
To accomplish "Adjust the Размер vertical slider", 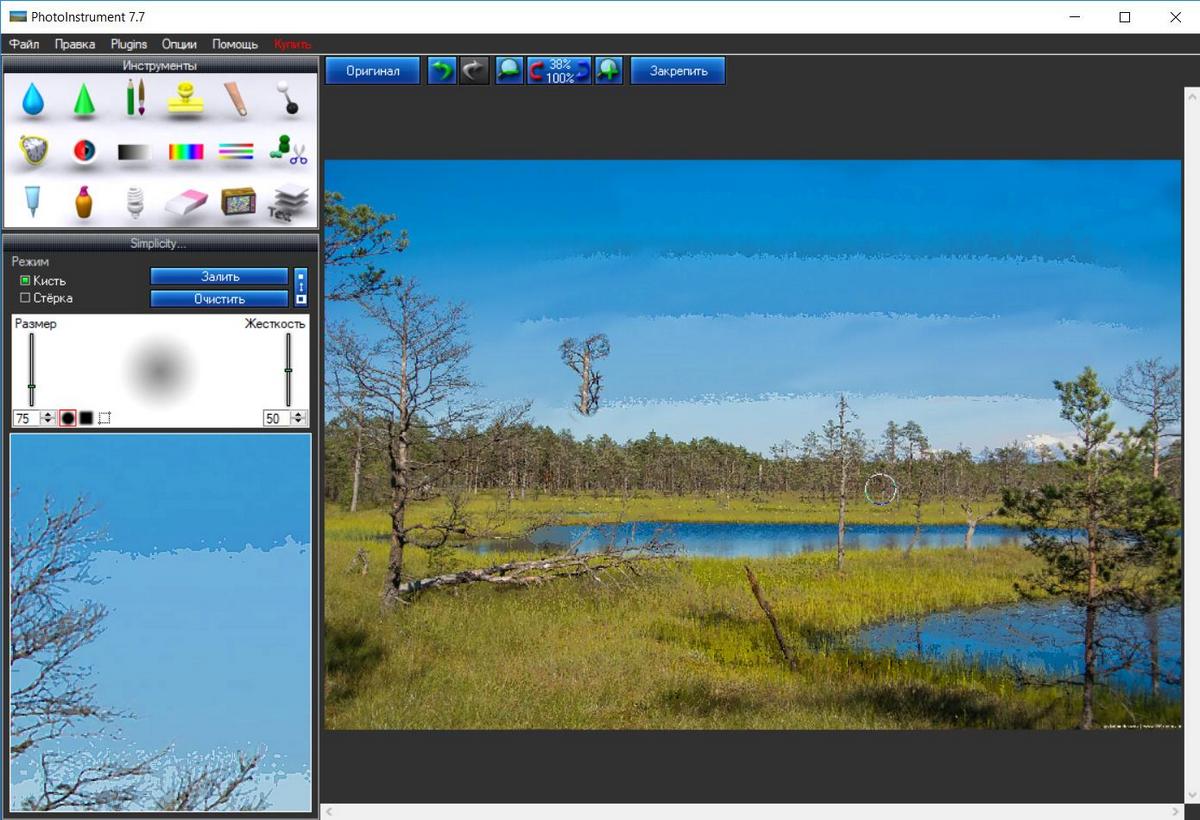I will (x=31, y=369).
